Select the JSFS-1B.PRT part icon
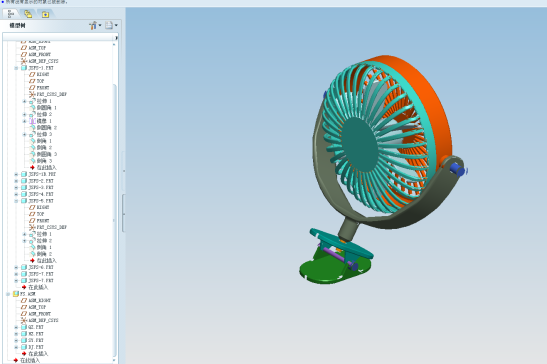 24,174
